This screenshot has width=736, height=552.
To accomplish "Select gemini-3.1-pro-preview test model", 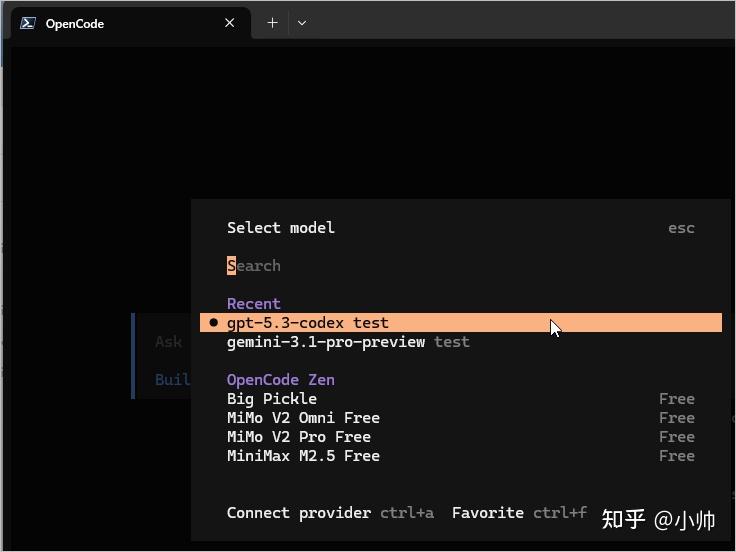I will 460,342.
